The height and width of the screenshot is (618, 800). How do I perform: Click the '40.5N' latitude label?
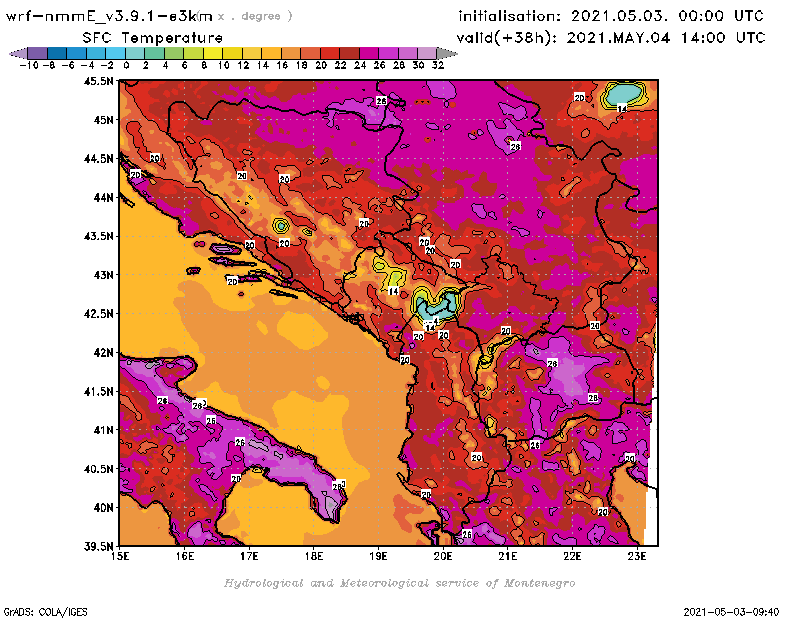(98, 469)
